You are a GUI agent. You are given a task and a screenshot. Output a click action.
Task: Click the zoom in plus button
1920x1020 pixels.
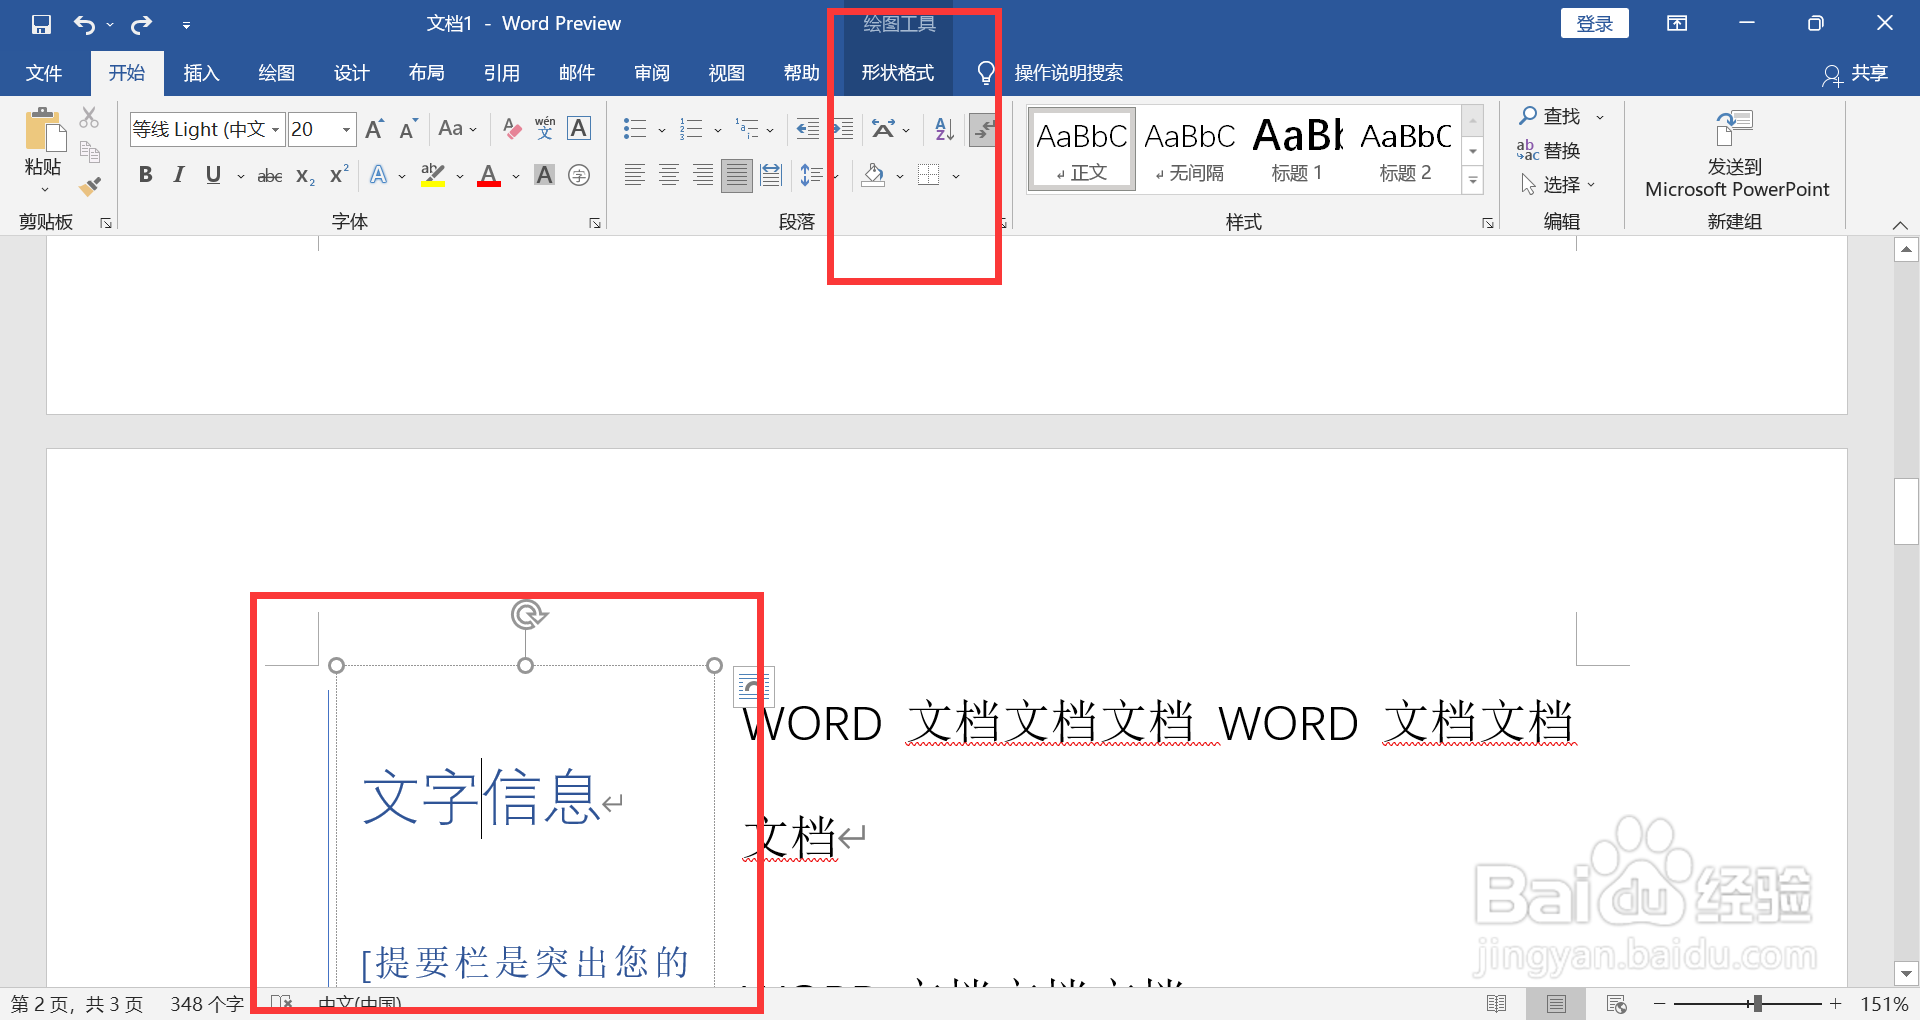[1835, 1003]
